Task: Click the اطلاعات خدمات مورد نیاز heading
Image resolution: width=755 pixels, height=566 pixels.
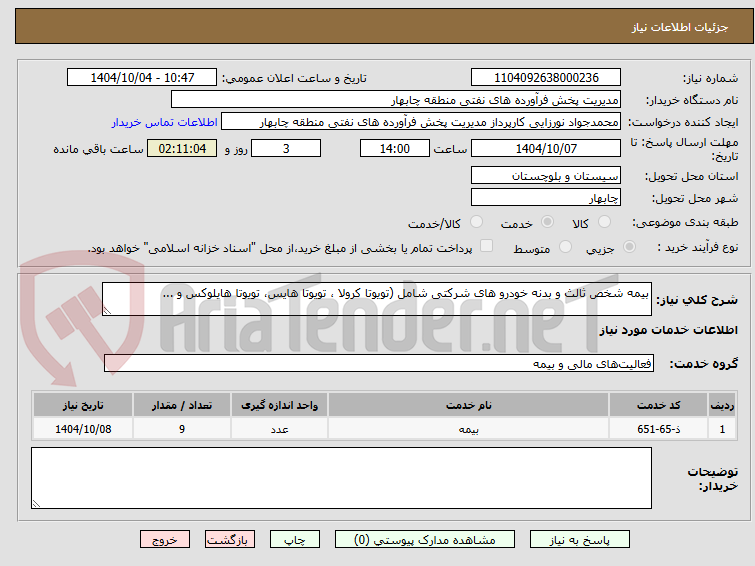Action: pos(668,330)
